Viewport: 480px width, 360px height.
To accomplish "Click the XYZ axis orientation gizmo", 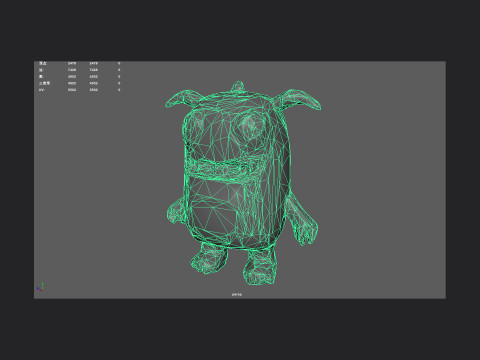I will coord(40,287).
